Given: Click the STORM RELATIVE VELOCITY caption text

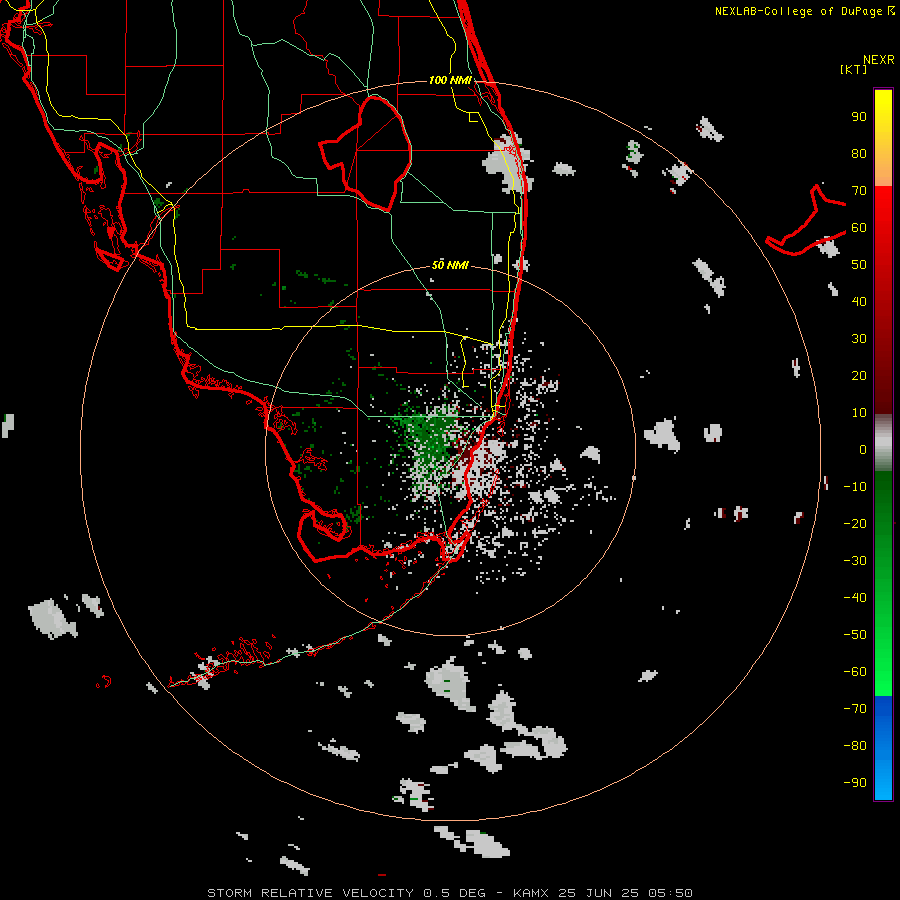Looking at the screenshot, I should coord(312,893).
